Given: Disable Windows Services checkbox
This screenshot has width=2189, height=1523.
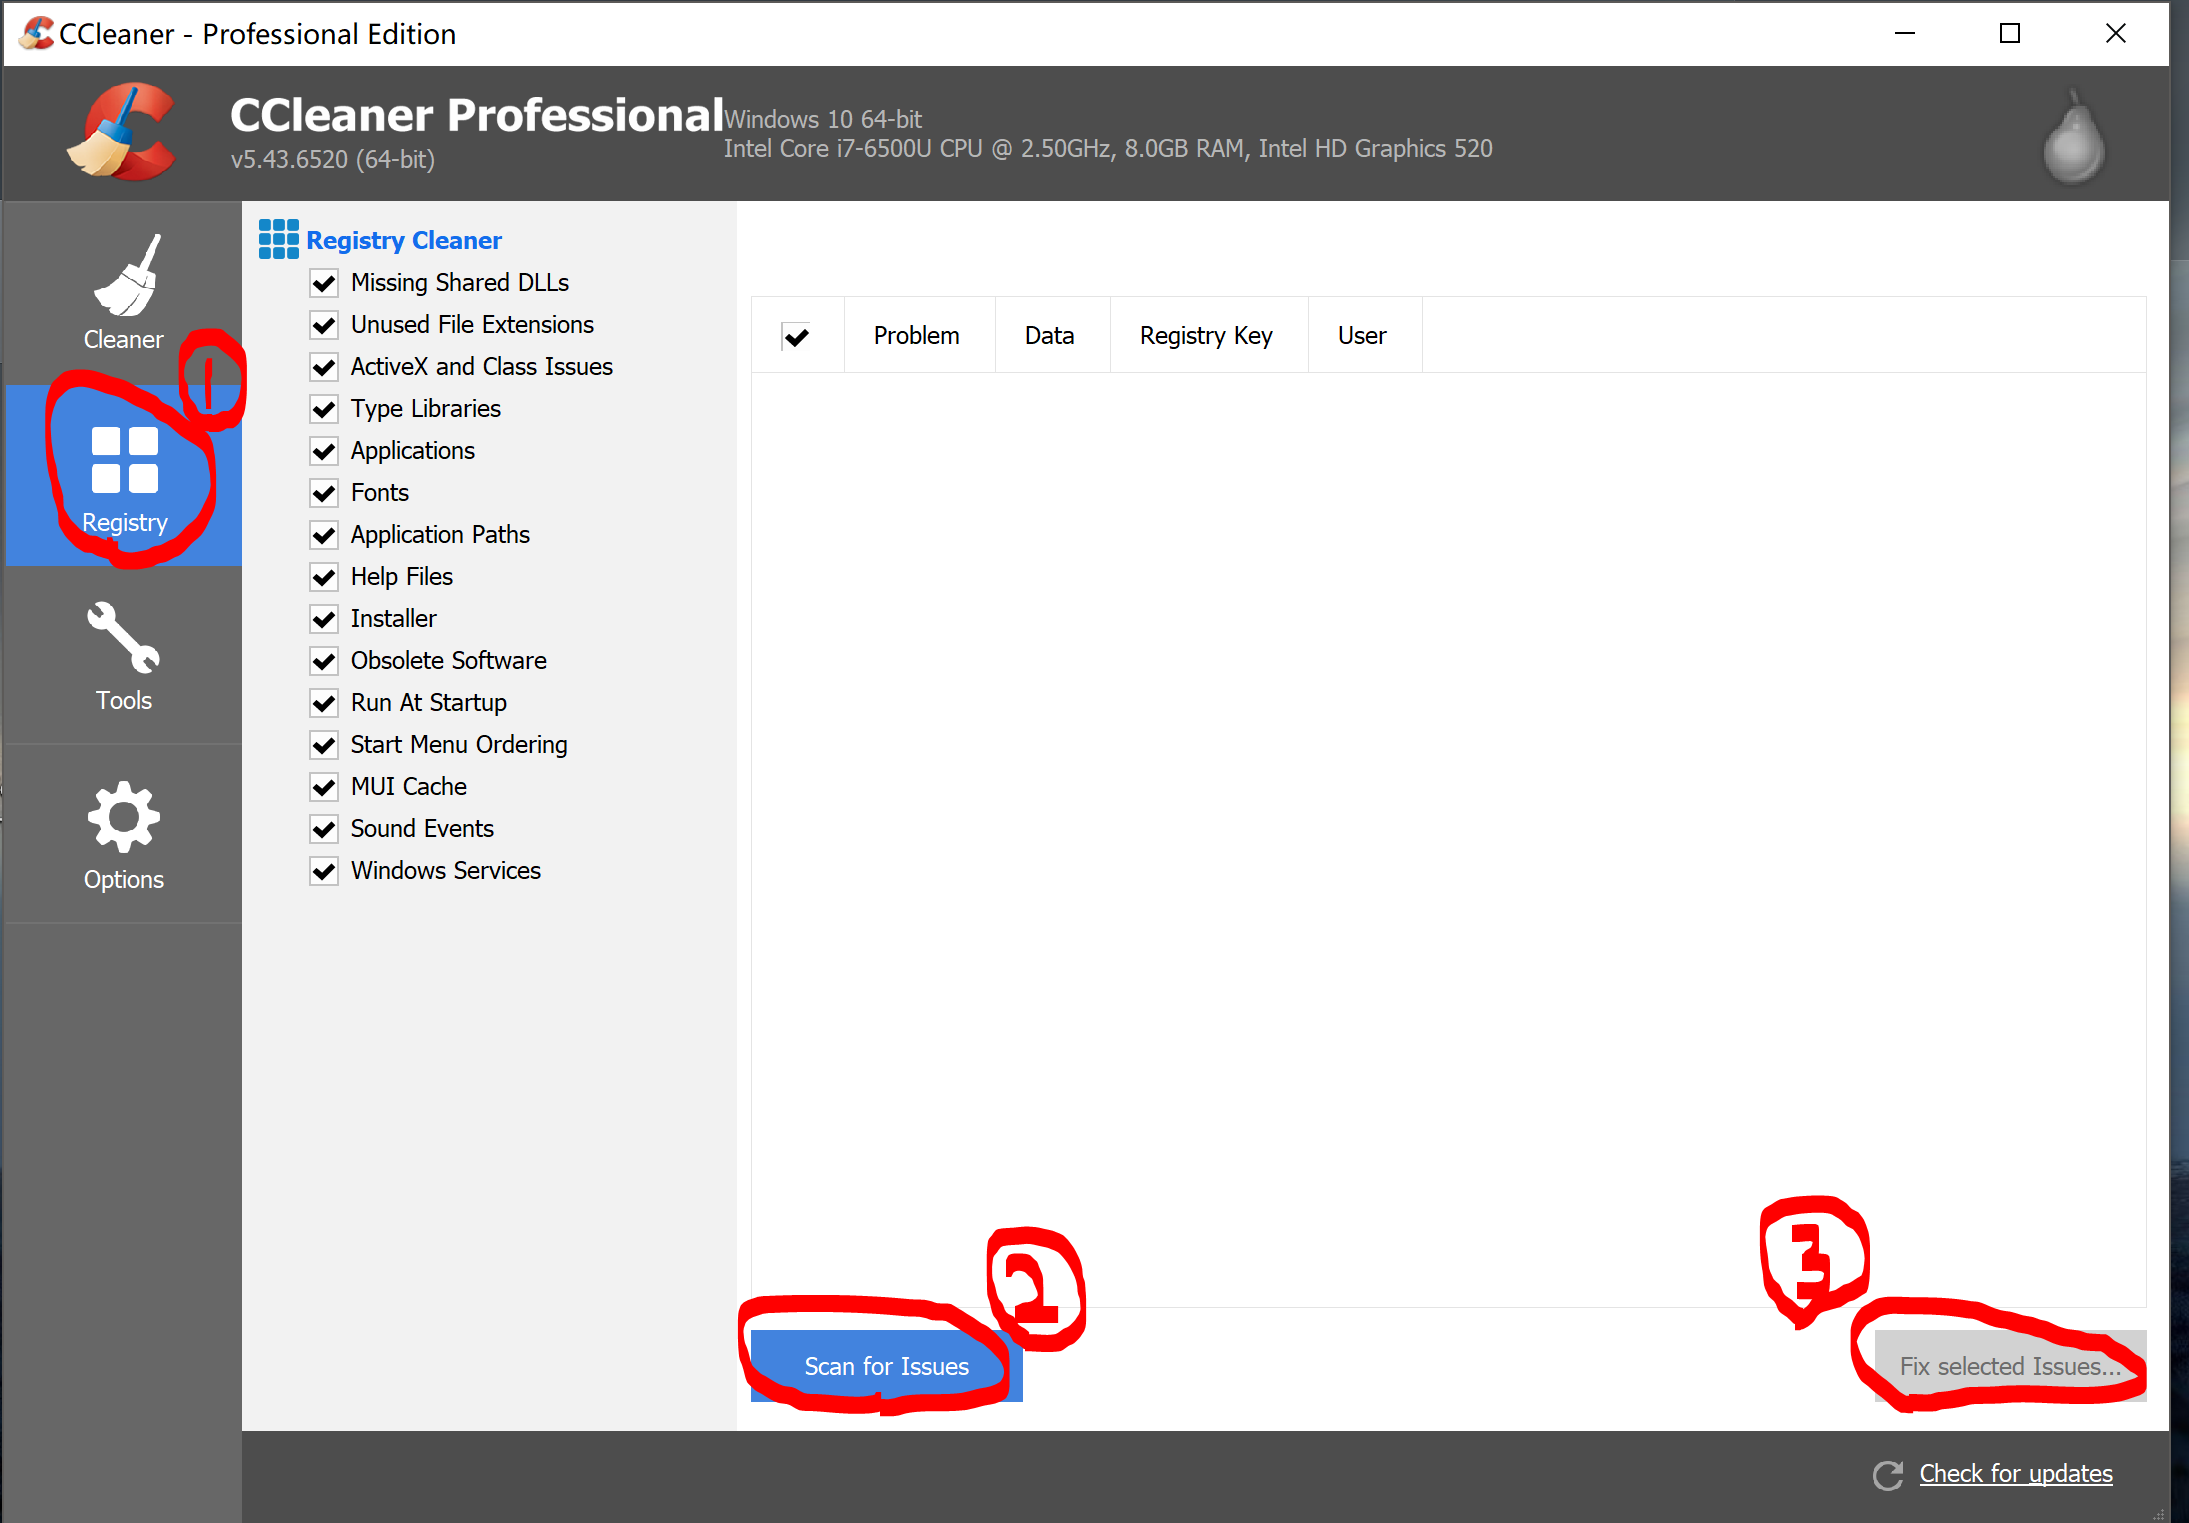Looking at the screenshot, I should coord(324,871).
